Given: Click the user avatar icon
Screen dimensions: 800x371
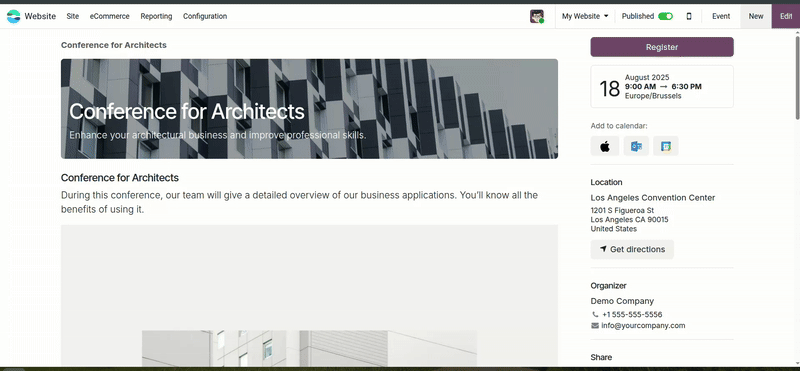Looking at the screenshot, I should pos(536,16).
